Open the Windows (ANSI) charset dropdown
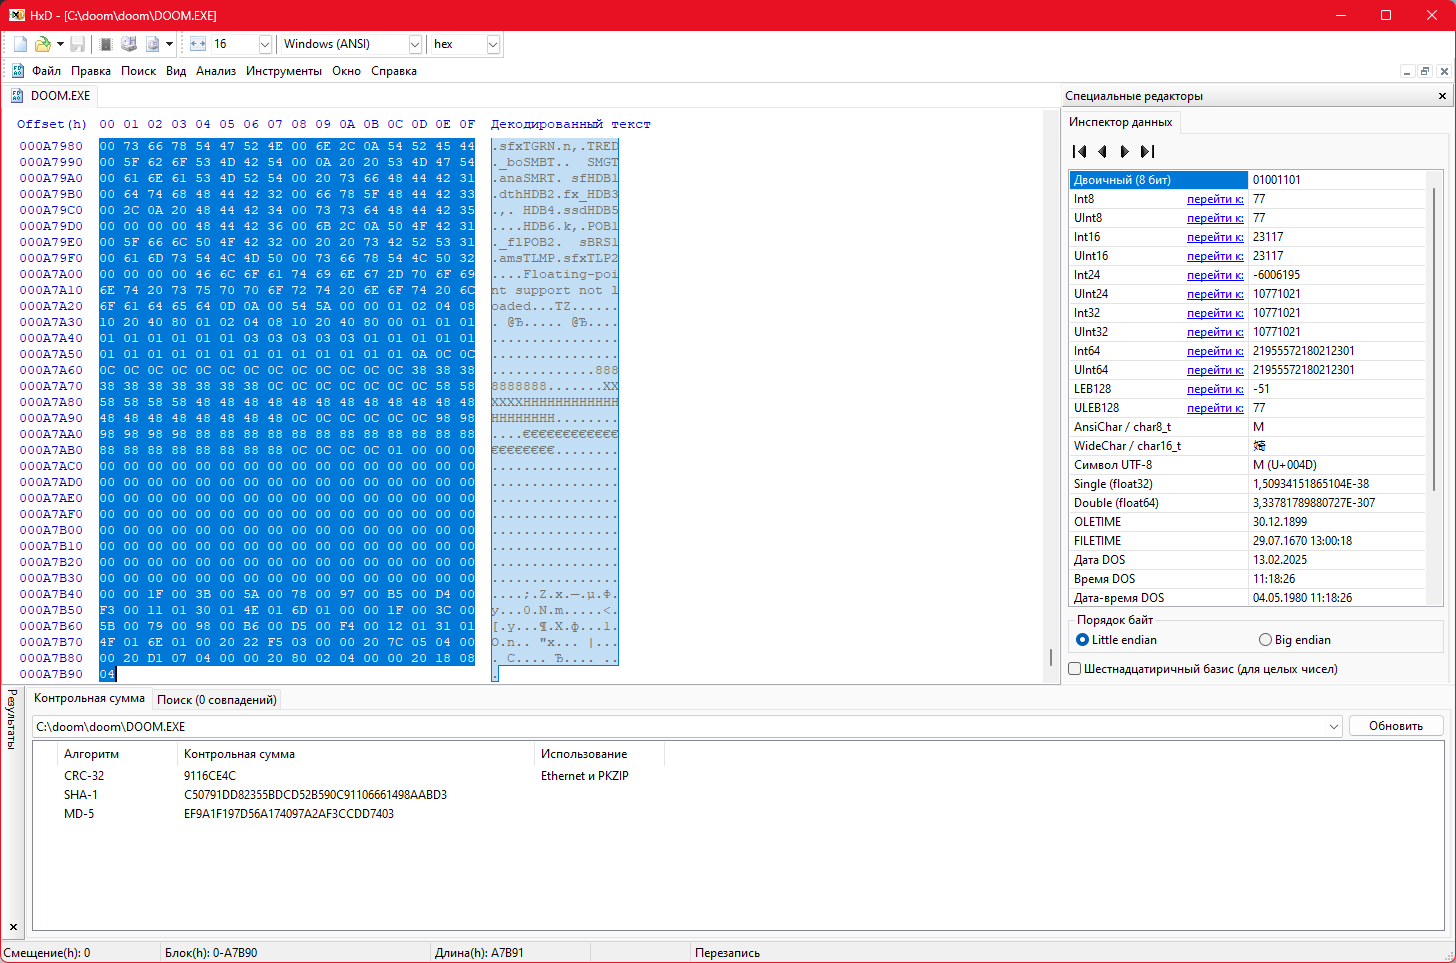Image resolution: width=1456 pixels, height=963 pixels. (415, 44)
